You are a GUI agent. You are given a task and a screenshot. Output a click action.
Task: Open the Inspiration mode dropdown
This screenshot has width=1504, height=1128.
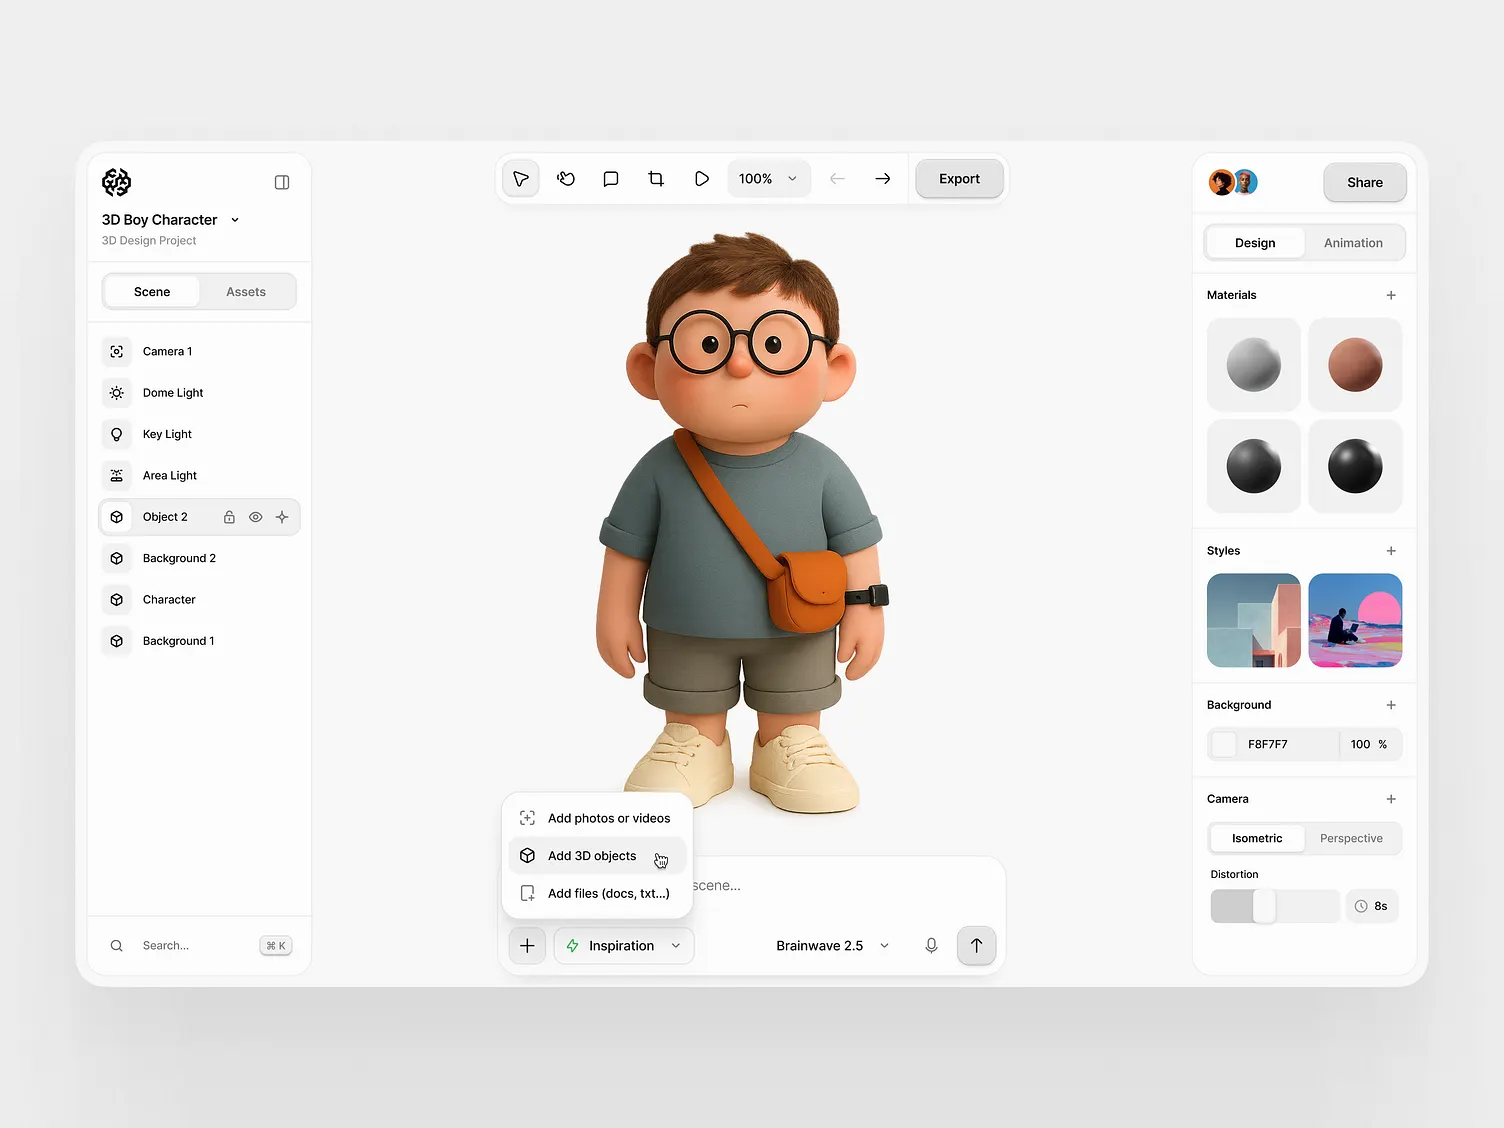pyautogui.click(x=624, y=946)
